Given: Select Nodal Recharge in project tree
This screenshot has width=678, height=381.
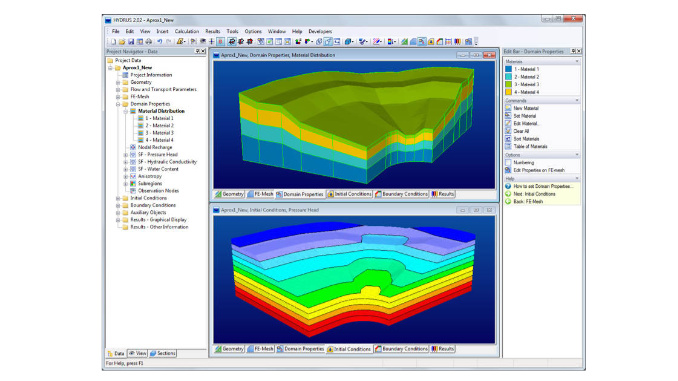Looking at the screenshot, I should click(x=155, y=147).
